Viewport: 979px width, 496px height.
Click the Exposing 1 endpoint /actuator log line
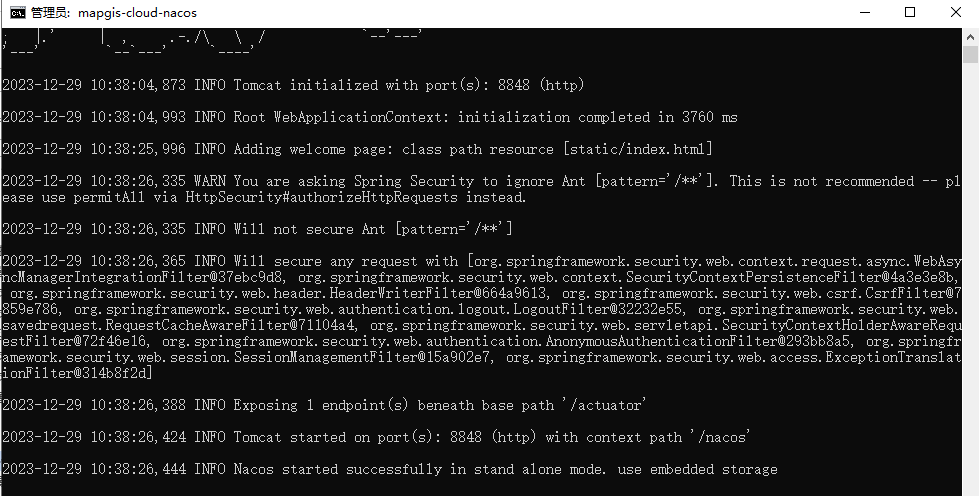click(324, 405)
